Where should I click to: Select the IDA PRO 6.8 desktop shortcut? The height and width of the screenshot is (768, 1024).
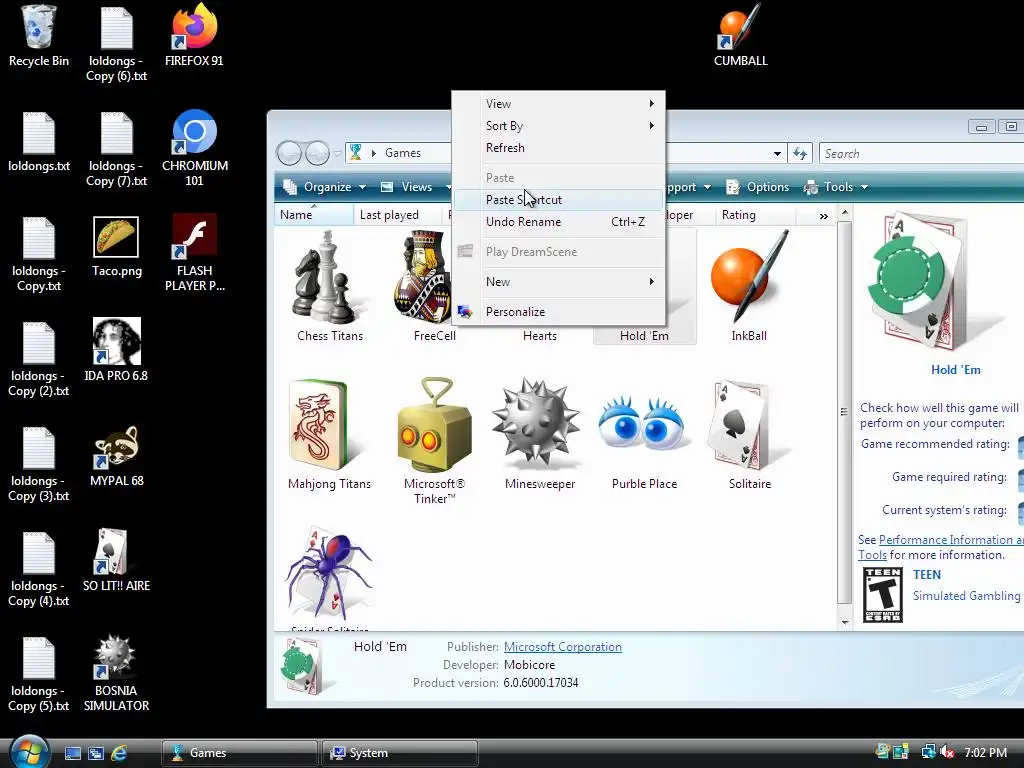pyautogui.click(x=116, y=349)
